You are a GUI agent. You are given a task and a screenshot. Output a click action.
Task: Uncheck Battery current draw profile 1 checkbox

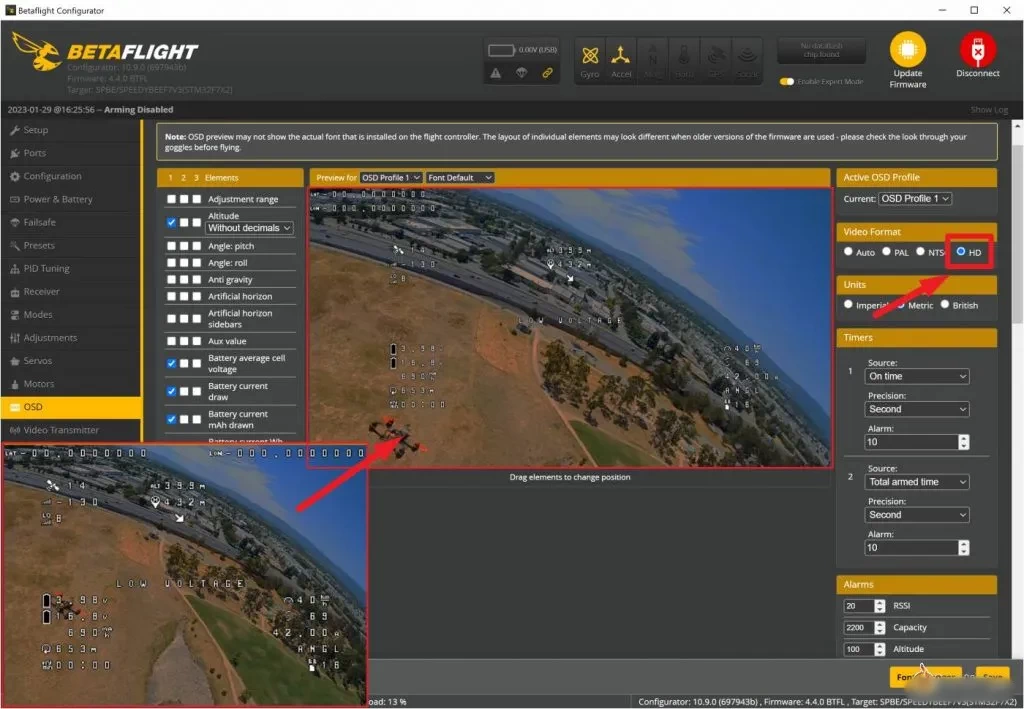(171, 391)
